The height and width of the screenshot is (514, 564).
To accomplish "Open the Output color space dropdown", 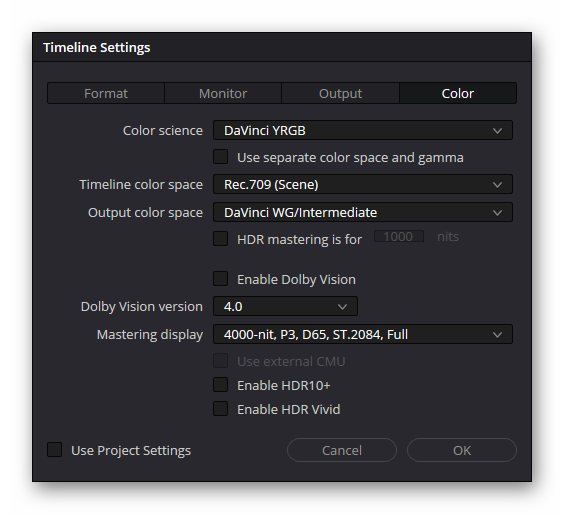I will click(x=363, y=212).
